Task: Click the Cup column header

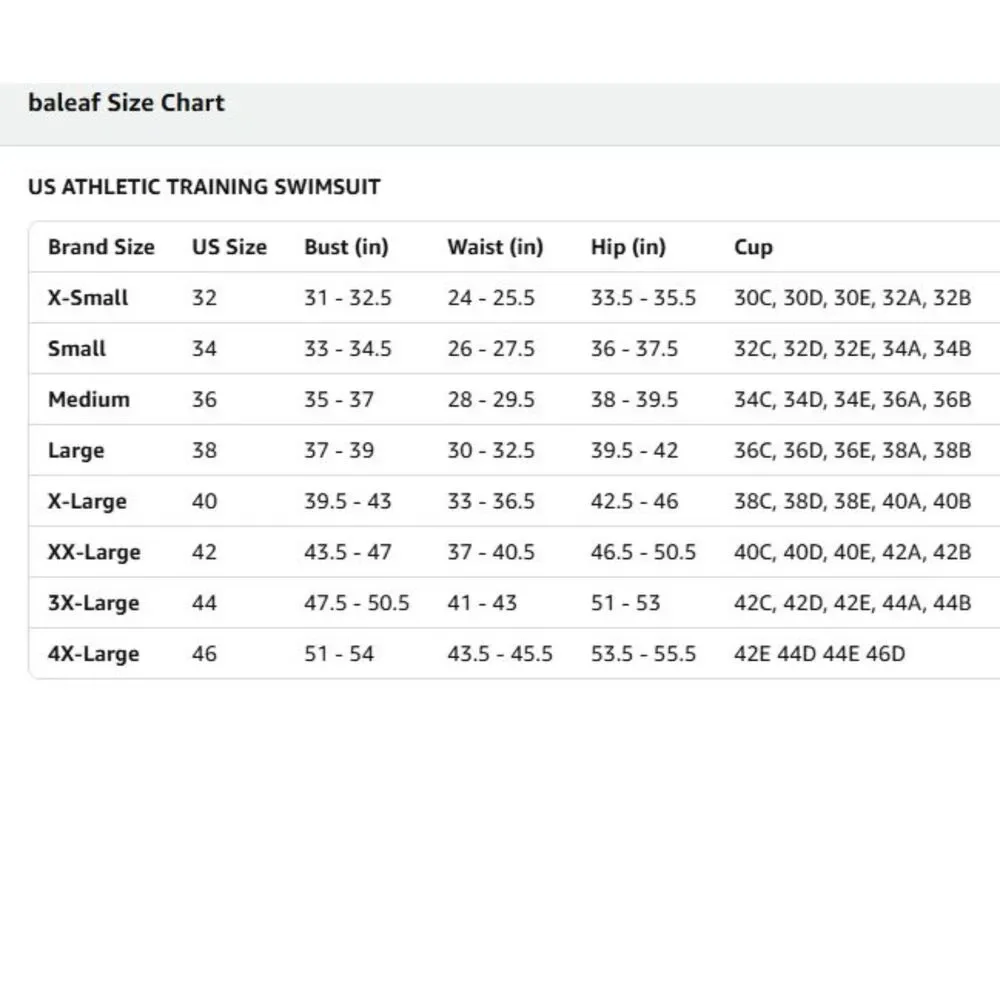Action: 753,247
